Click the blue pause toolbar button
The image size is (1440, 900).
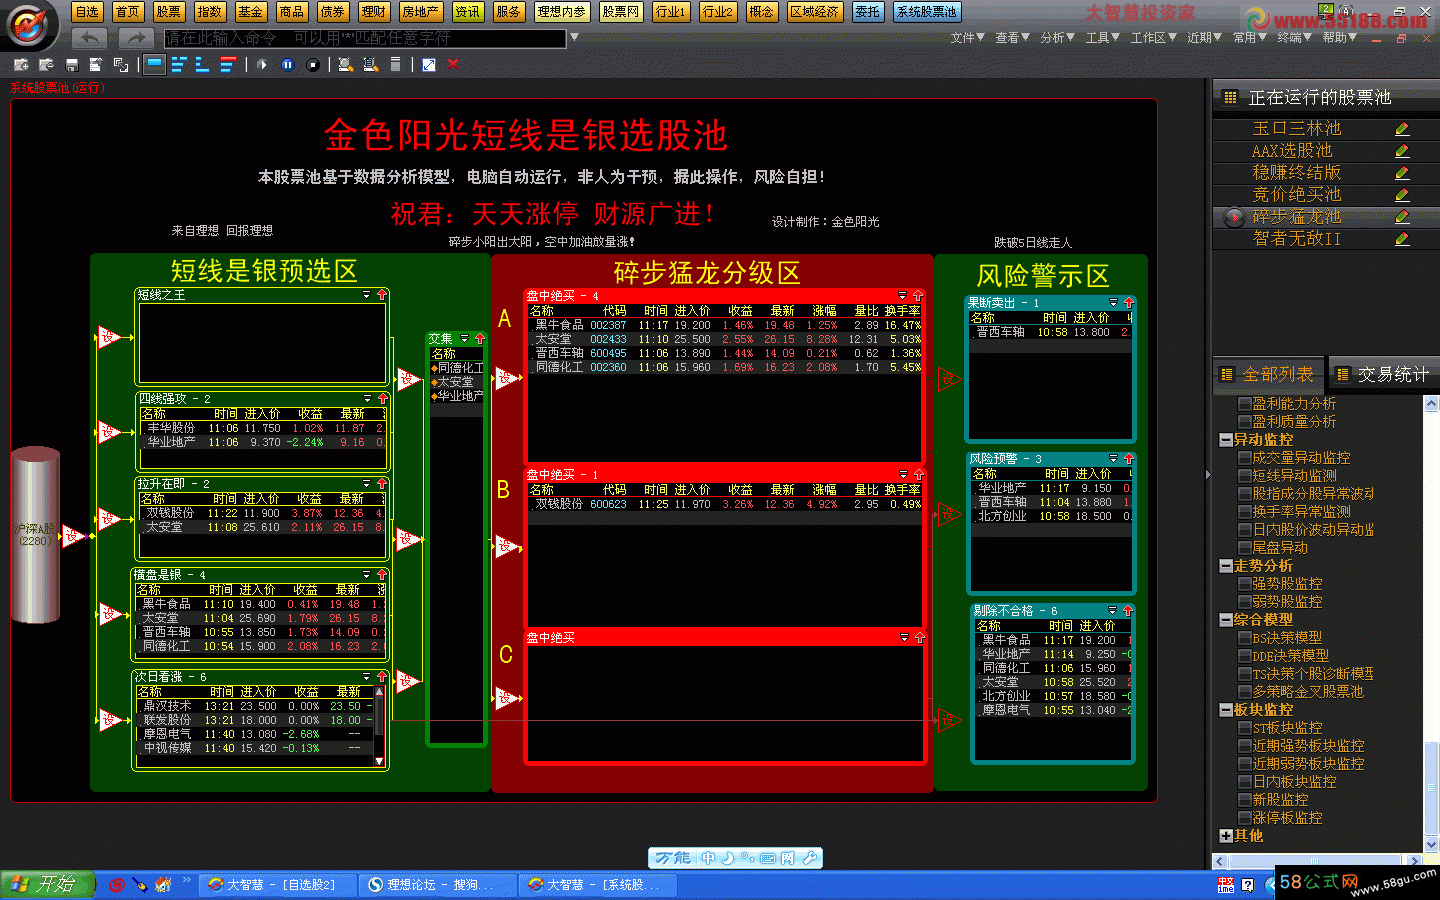click(x=287, y=64)
